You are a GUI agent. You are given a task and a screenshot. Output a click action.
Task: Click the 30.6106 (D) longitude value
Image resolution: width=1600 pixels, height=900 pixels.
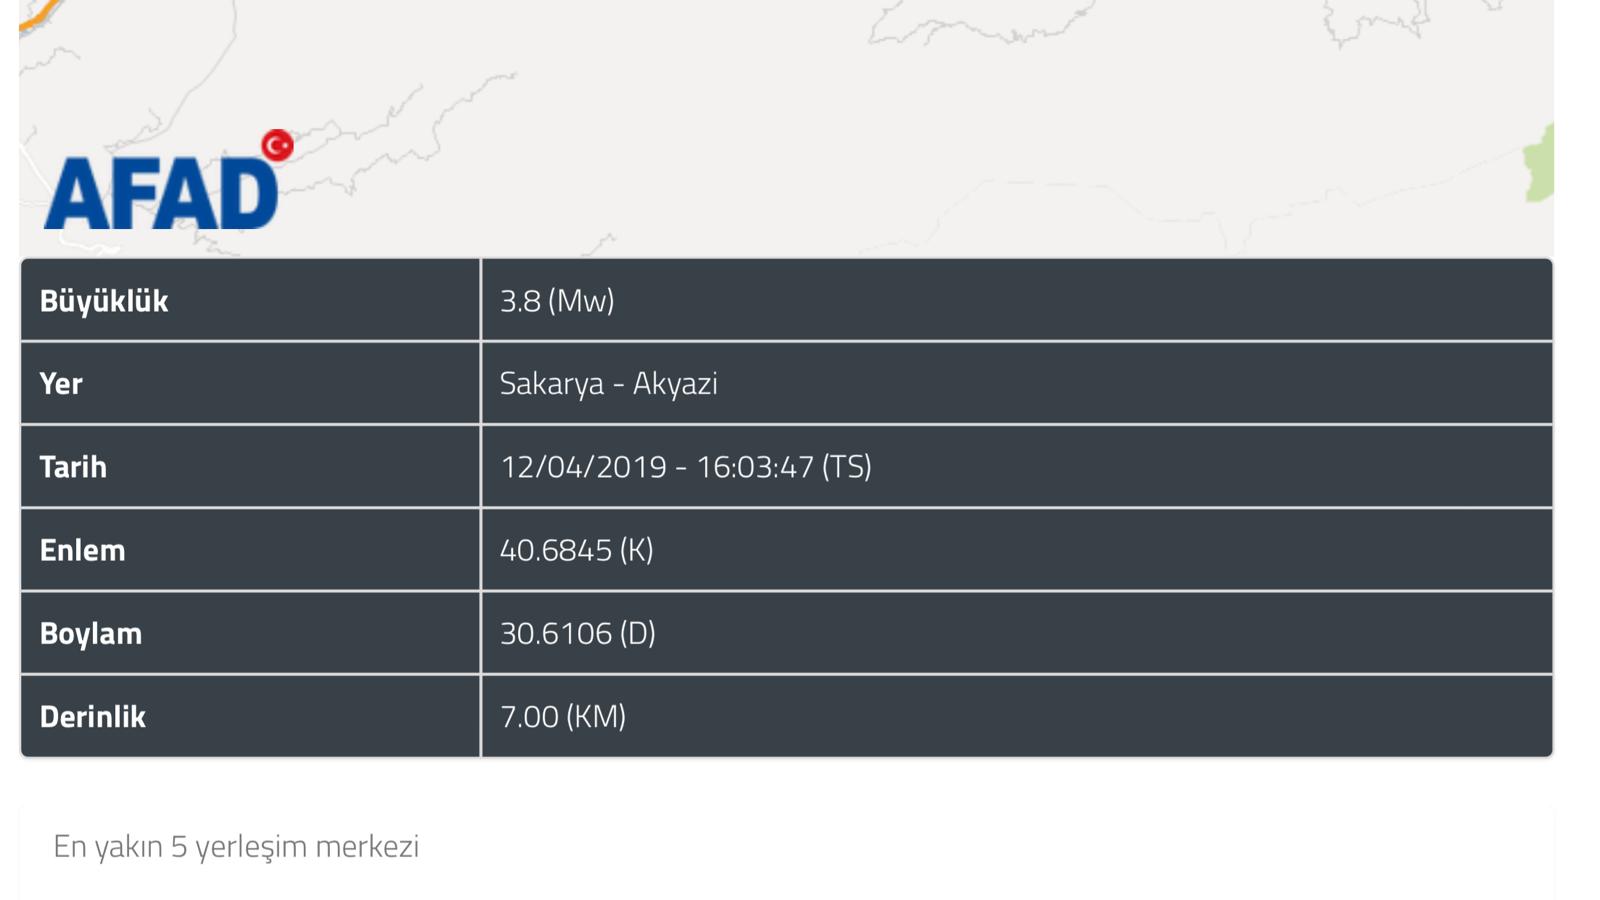coord(577,634)
